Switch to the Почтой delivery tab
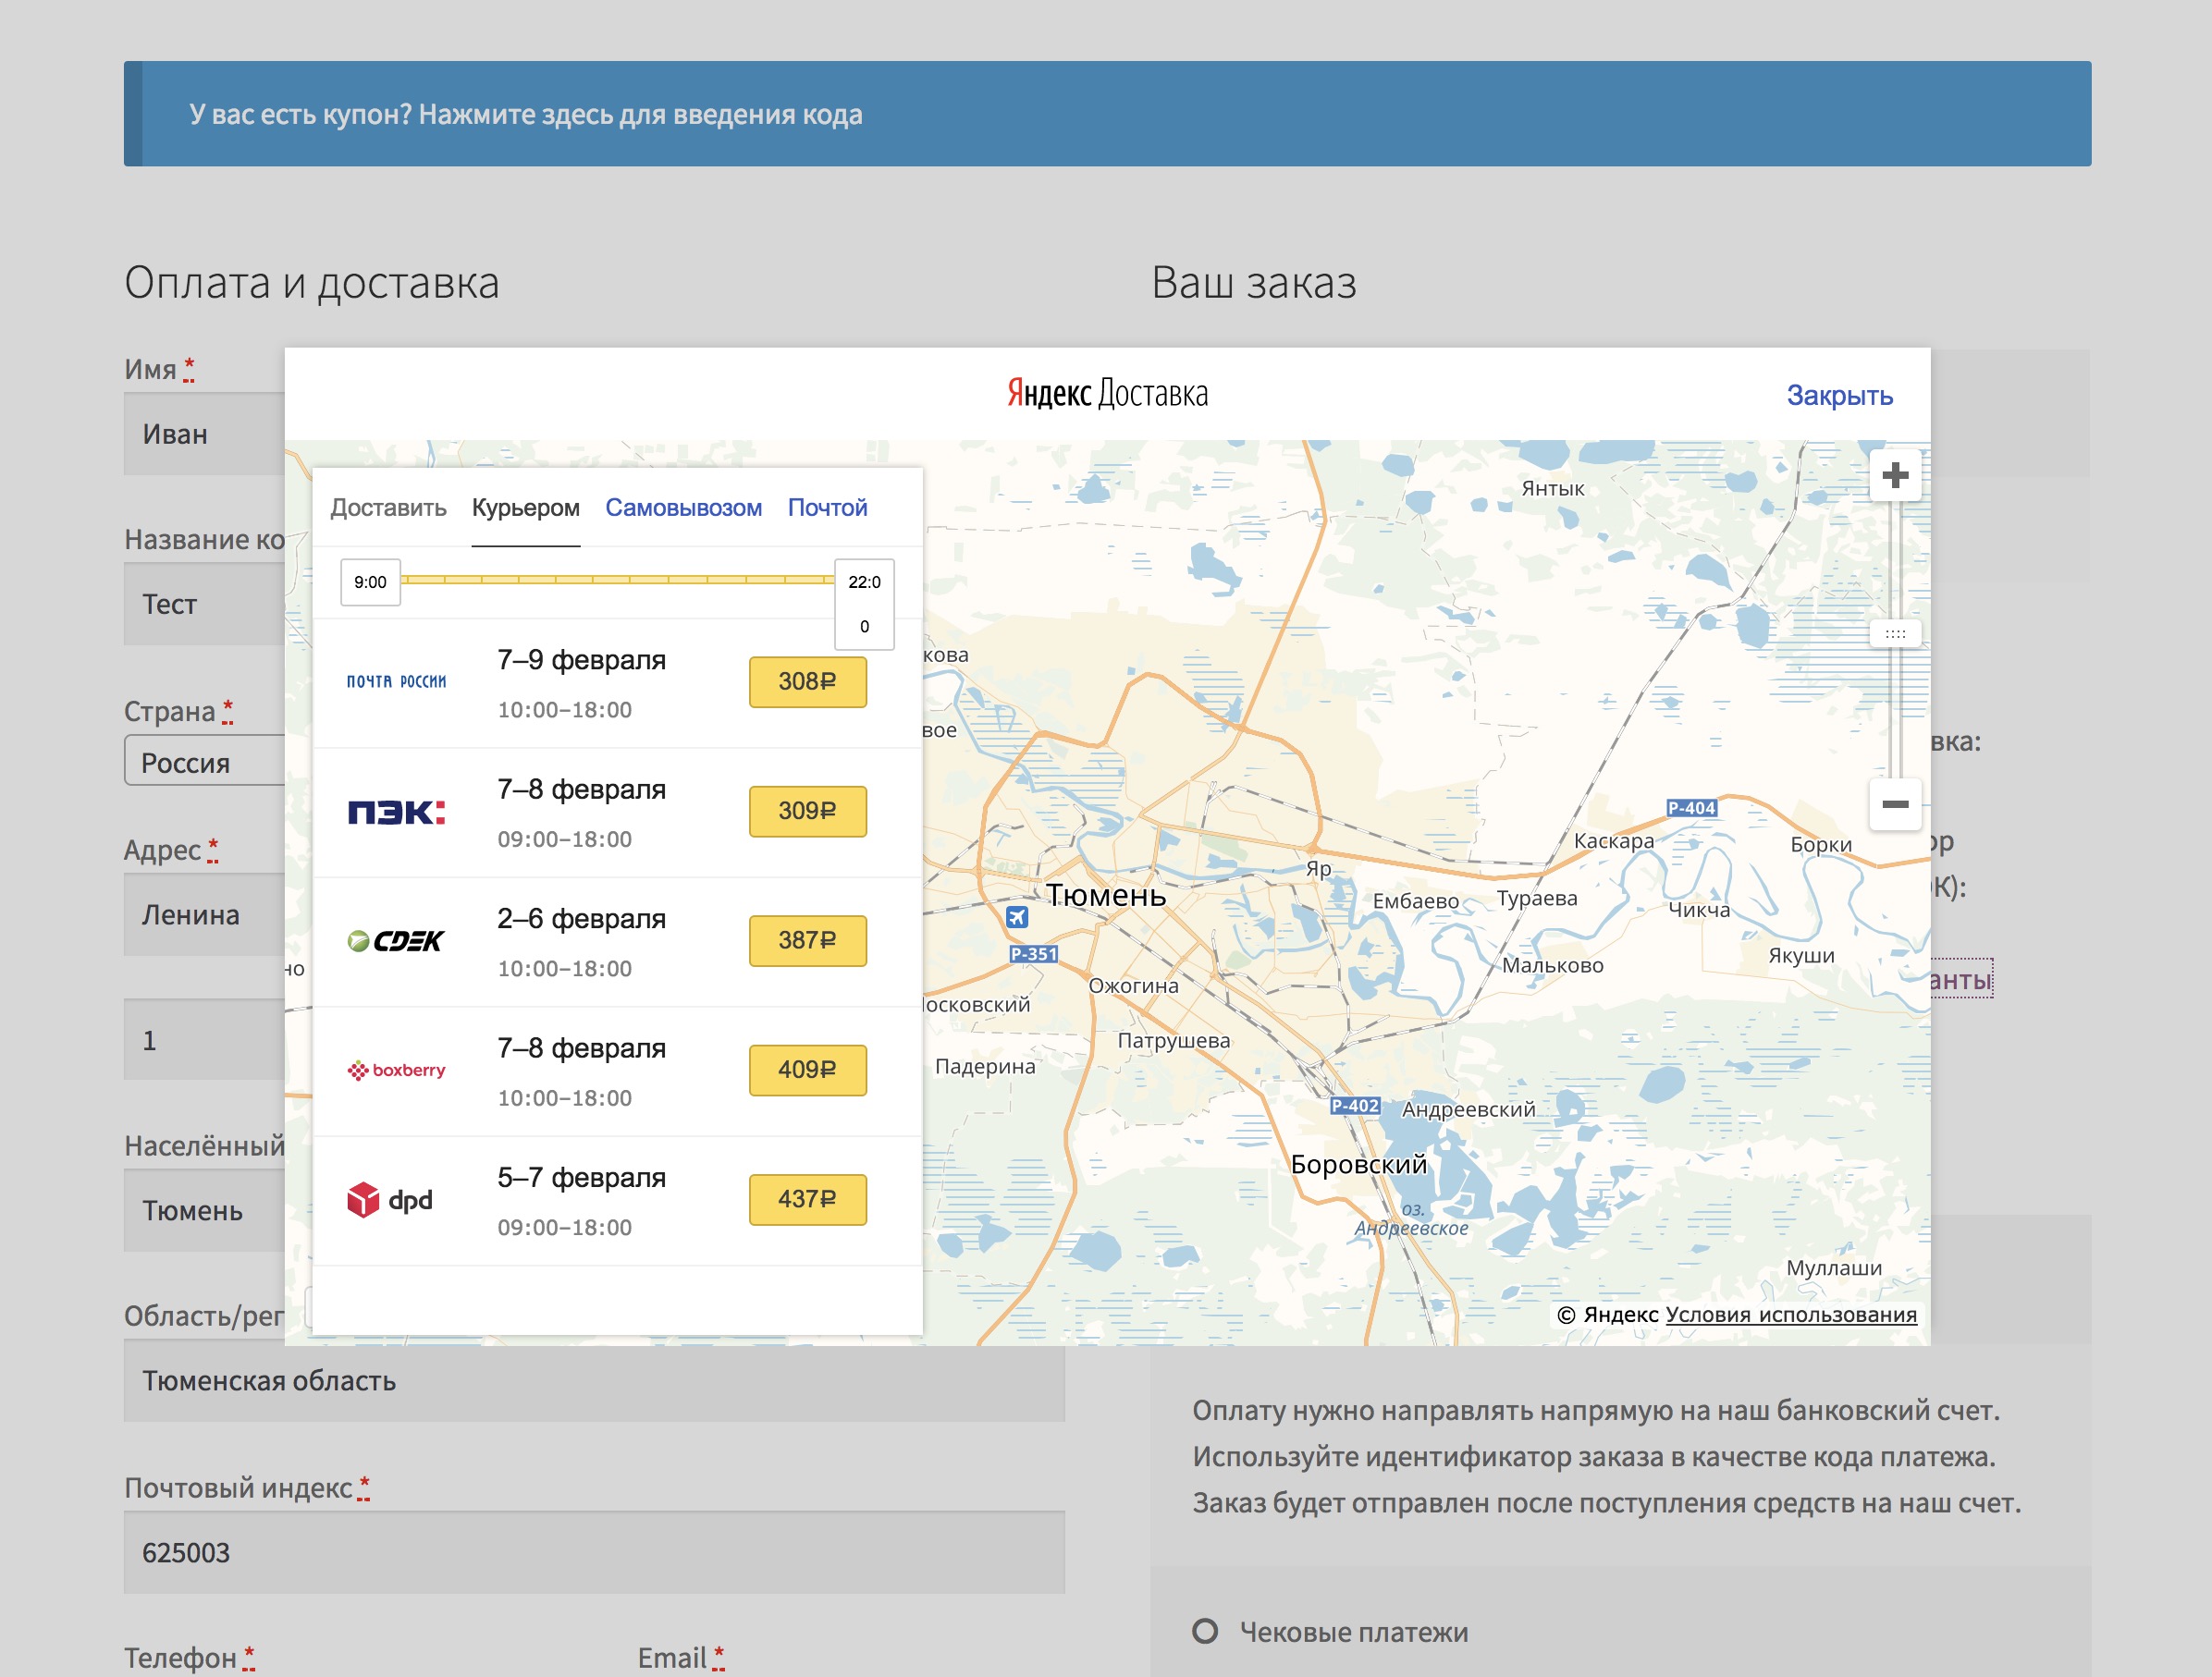Image resolution: width=2212 pixels, height=1677 pixels. (x=827, y=508)
